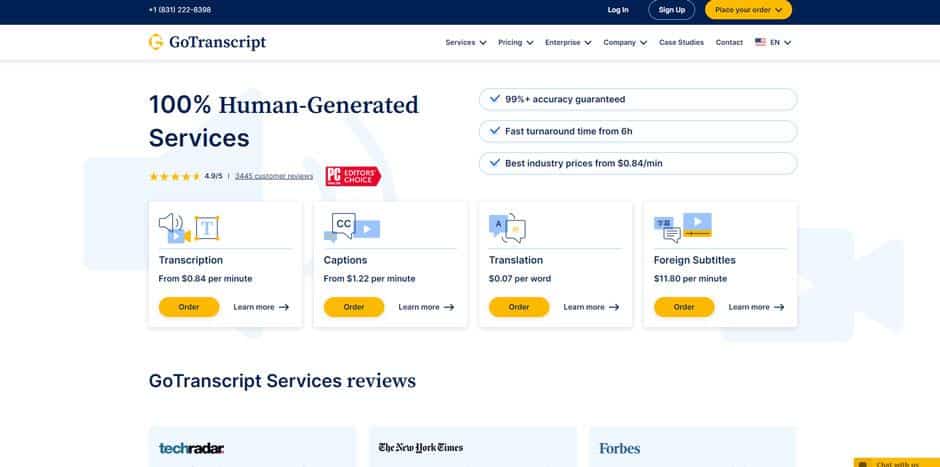Expand the Services dropdown menu
The height and width of the screenshot is (467, 940).
point(466,42)
